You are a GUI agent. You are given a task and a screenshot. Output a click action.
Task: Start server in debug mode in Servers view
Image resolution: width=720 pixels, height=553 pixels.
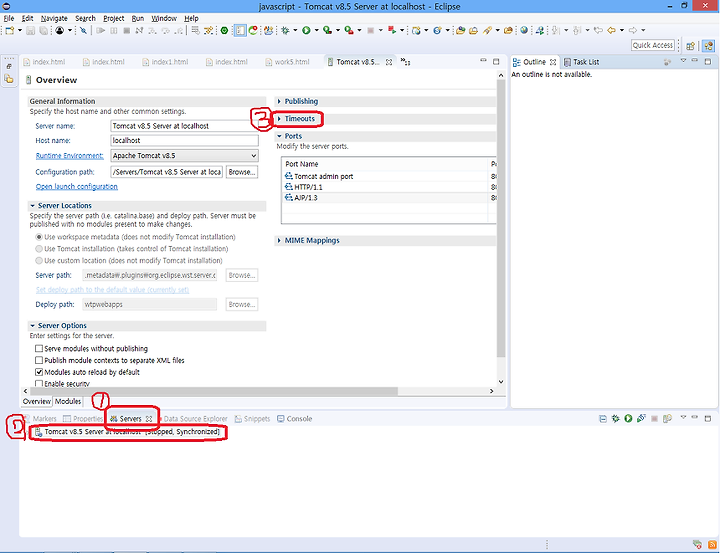[x=616, y=418]
